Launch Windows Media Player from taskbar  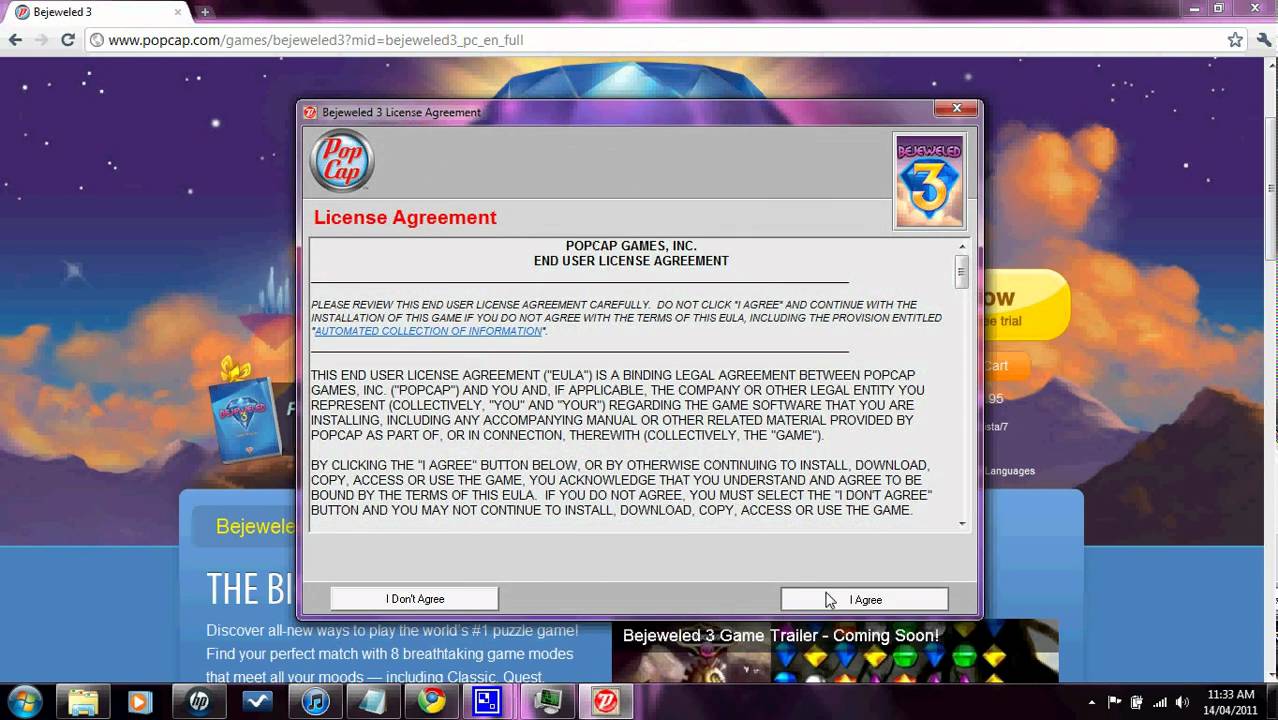click(x=139, y=702)
